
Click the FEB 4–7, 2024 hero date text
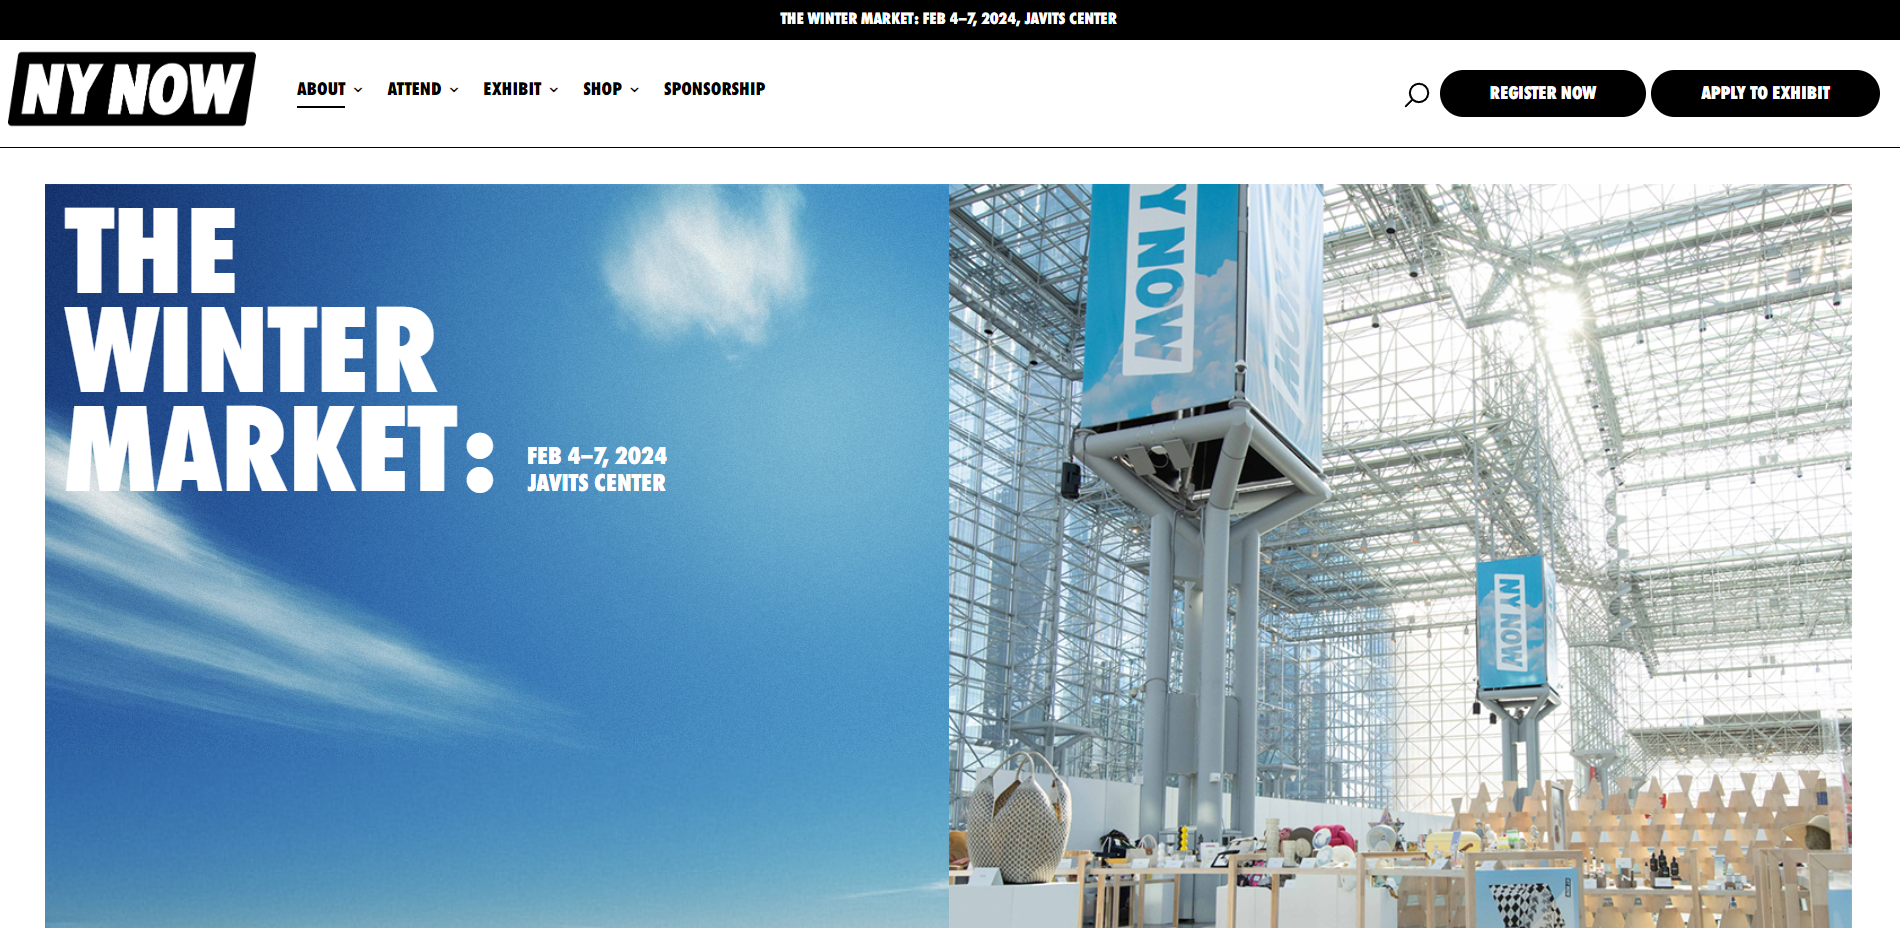[597, 456]
